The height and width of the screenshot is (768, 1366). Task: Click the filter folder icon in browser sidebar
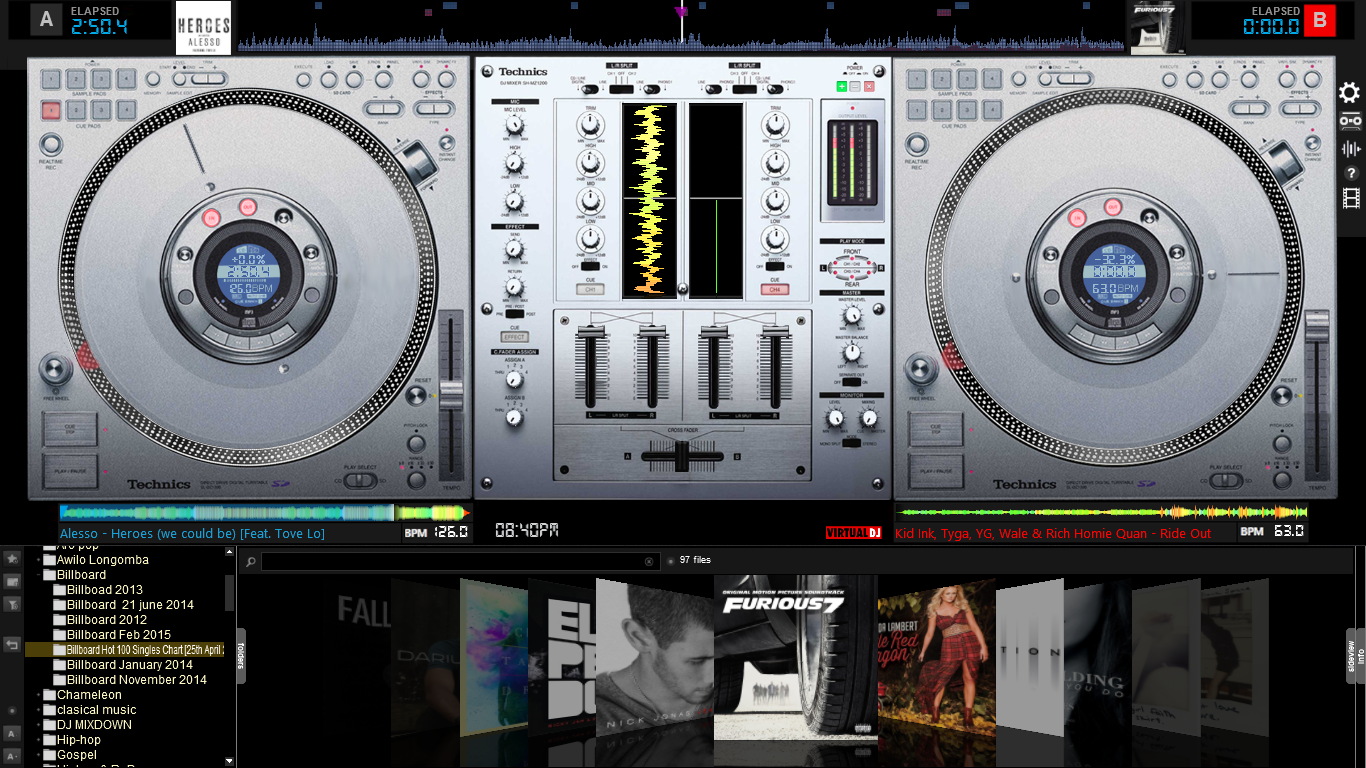coord(12,604)
